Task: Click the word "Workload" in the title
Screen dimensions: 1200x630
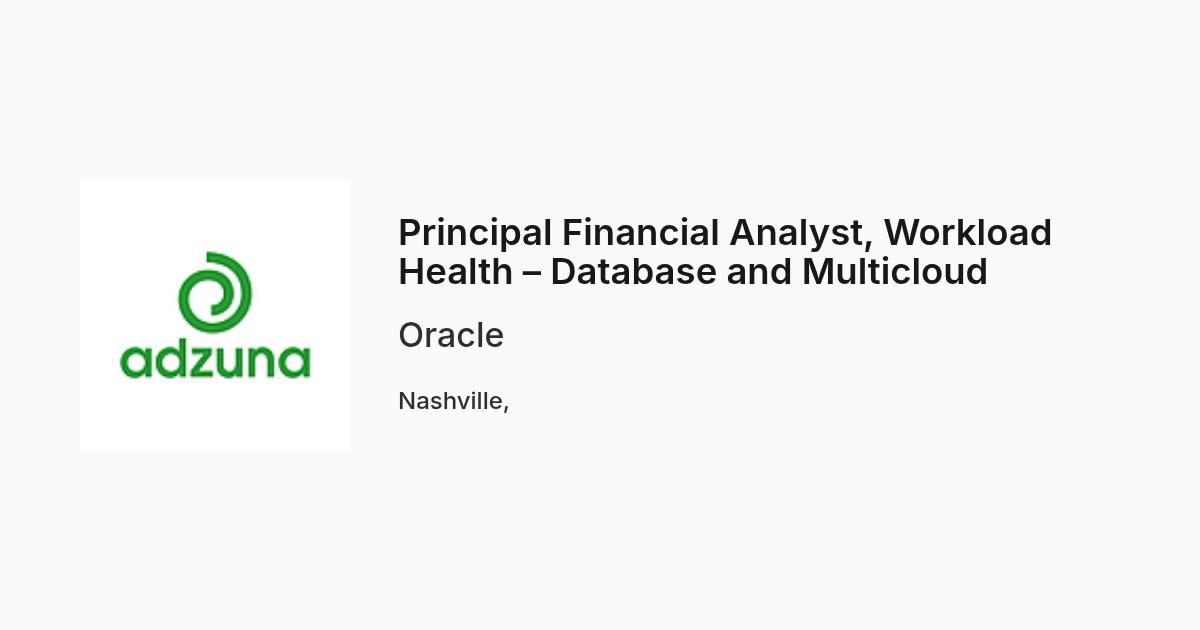Action: click(x=968, y=233)
